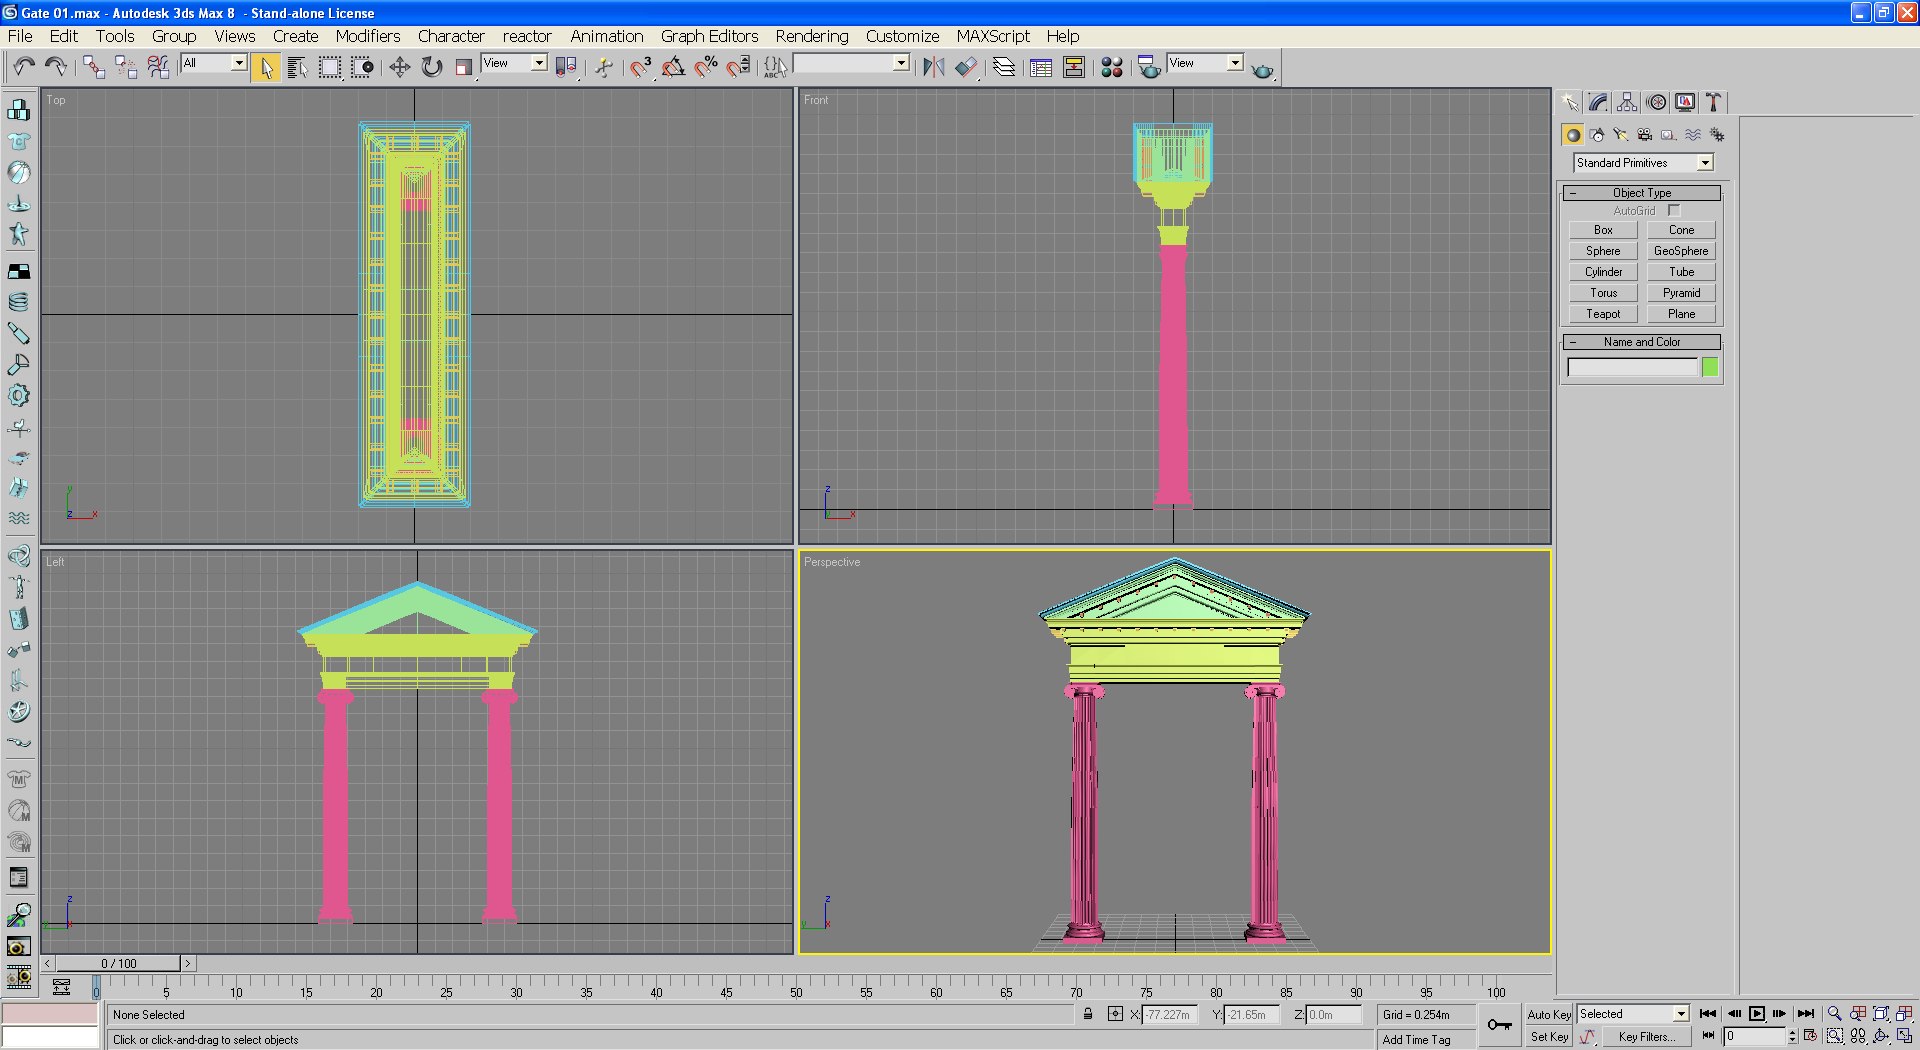Image resolution: width=1920 pixels, height=1050 pixels.
Task: Toggle Angle Snap on the toolbar
Action: point(673,67)
